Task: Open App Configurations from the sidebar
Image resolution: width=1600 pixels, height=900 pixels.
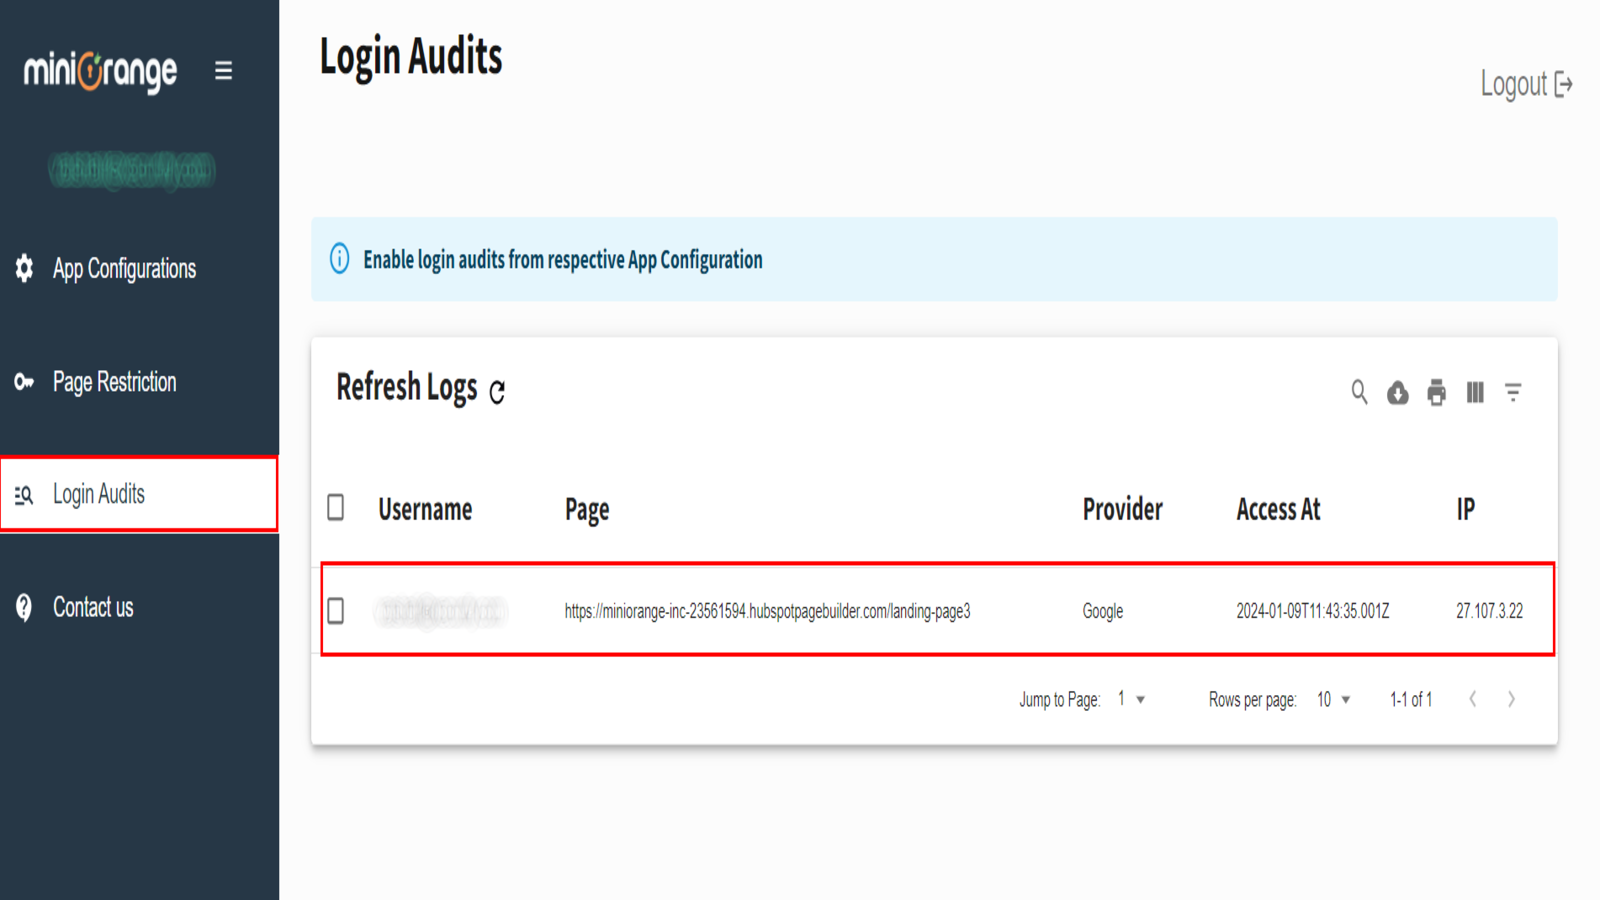Action: 124,268
